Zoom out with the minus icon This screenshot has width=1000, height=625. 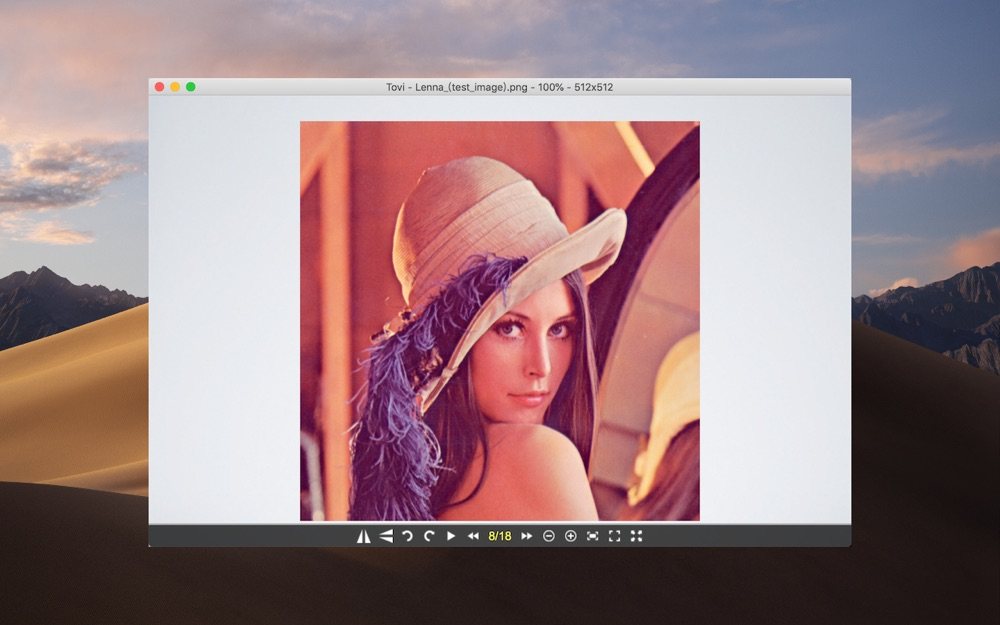tap(548, 536)
